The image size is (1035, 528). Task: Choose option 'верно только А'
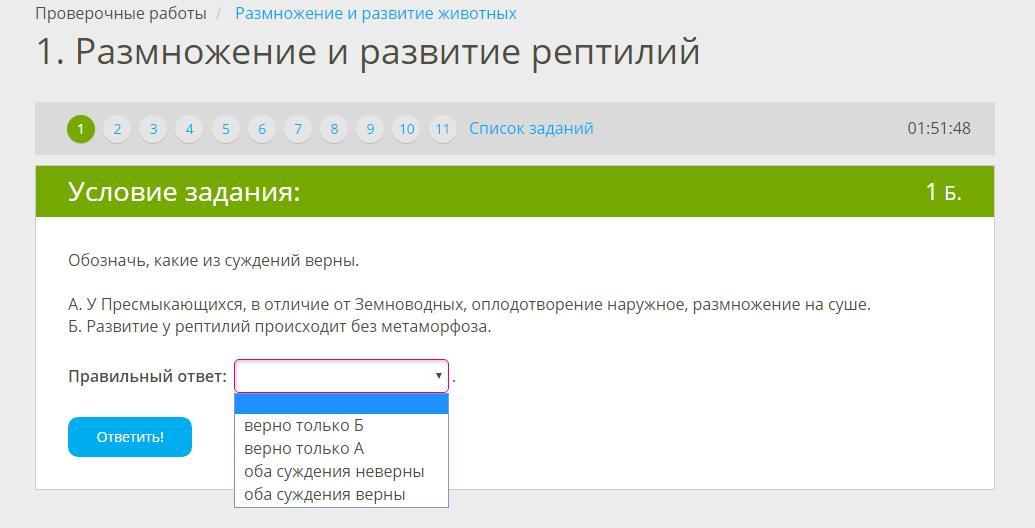coord(341,449)
